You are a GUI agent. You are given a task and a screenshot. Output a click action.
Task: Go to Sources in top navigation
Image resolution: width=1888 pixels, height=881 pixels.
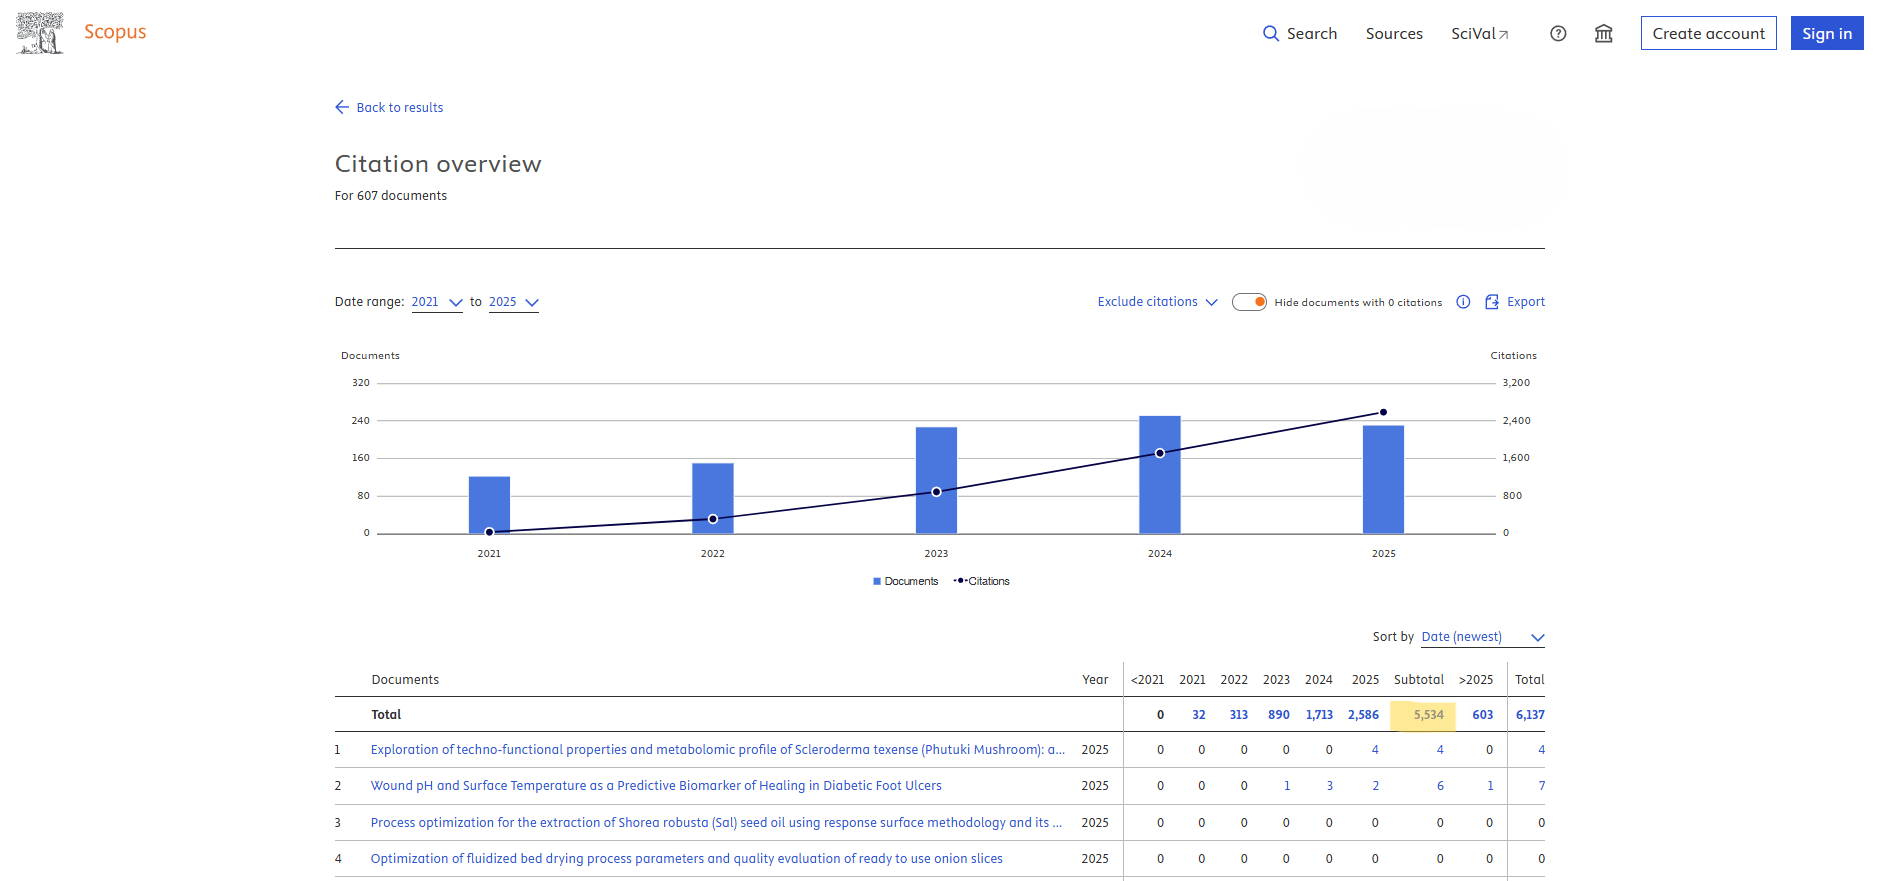1394,33
